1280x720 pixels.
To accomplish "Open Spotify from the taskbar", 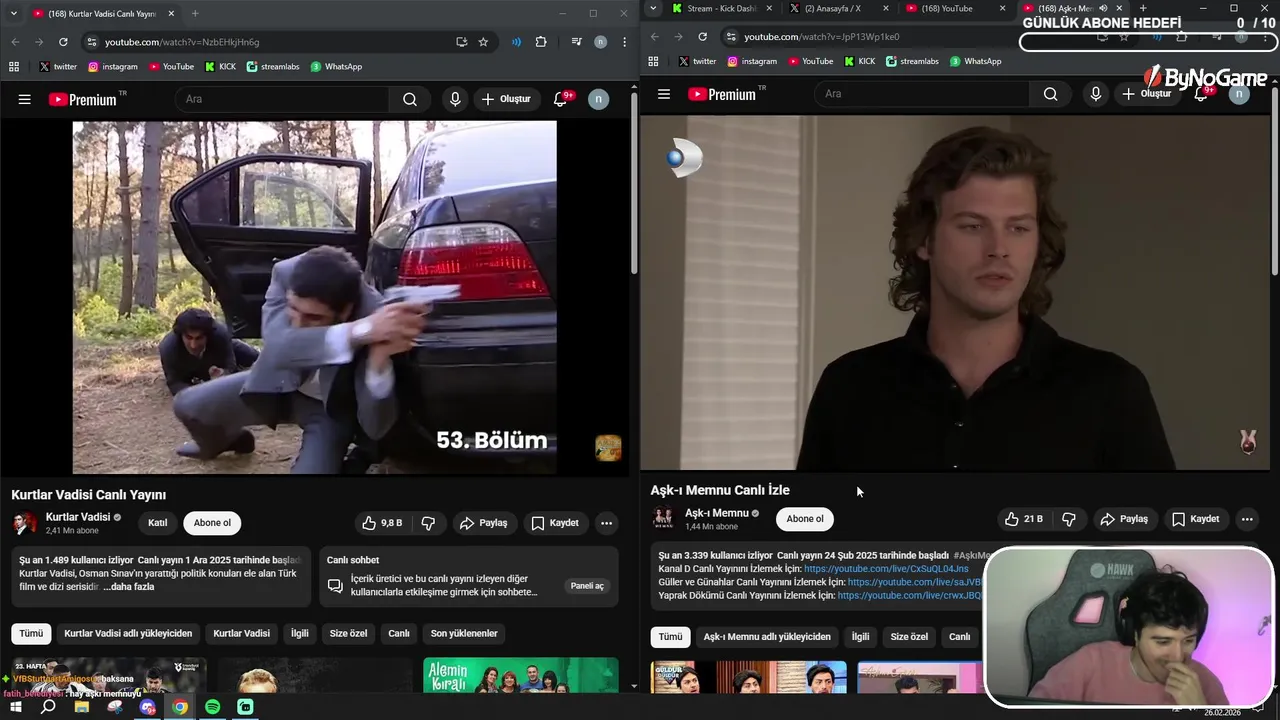I will (x=212, y=707).
